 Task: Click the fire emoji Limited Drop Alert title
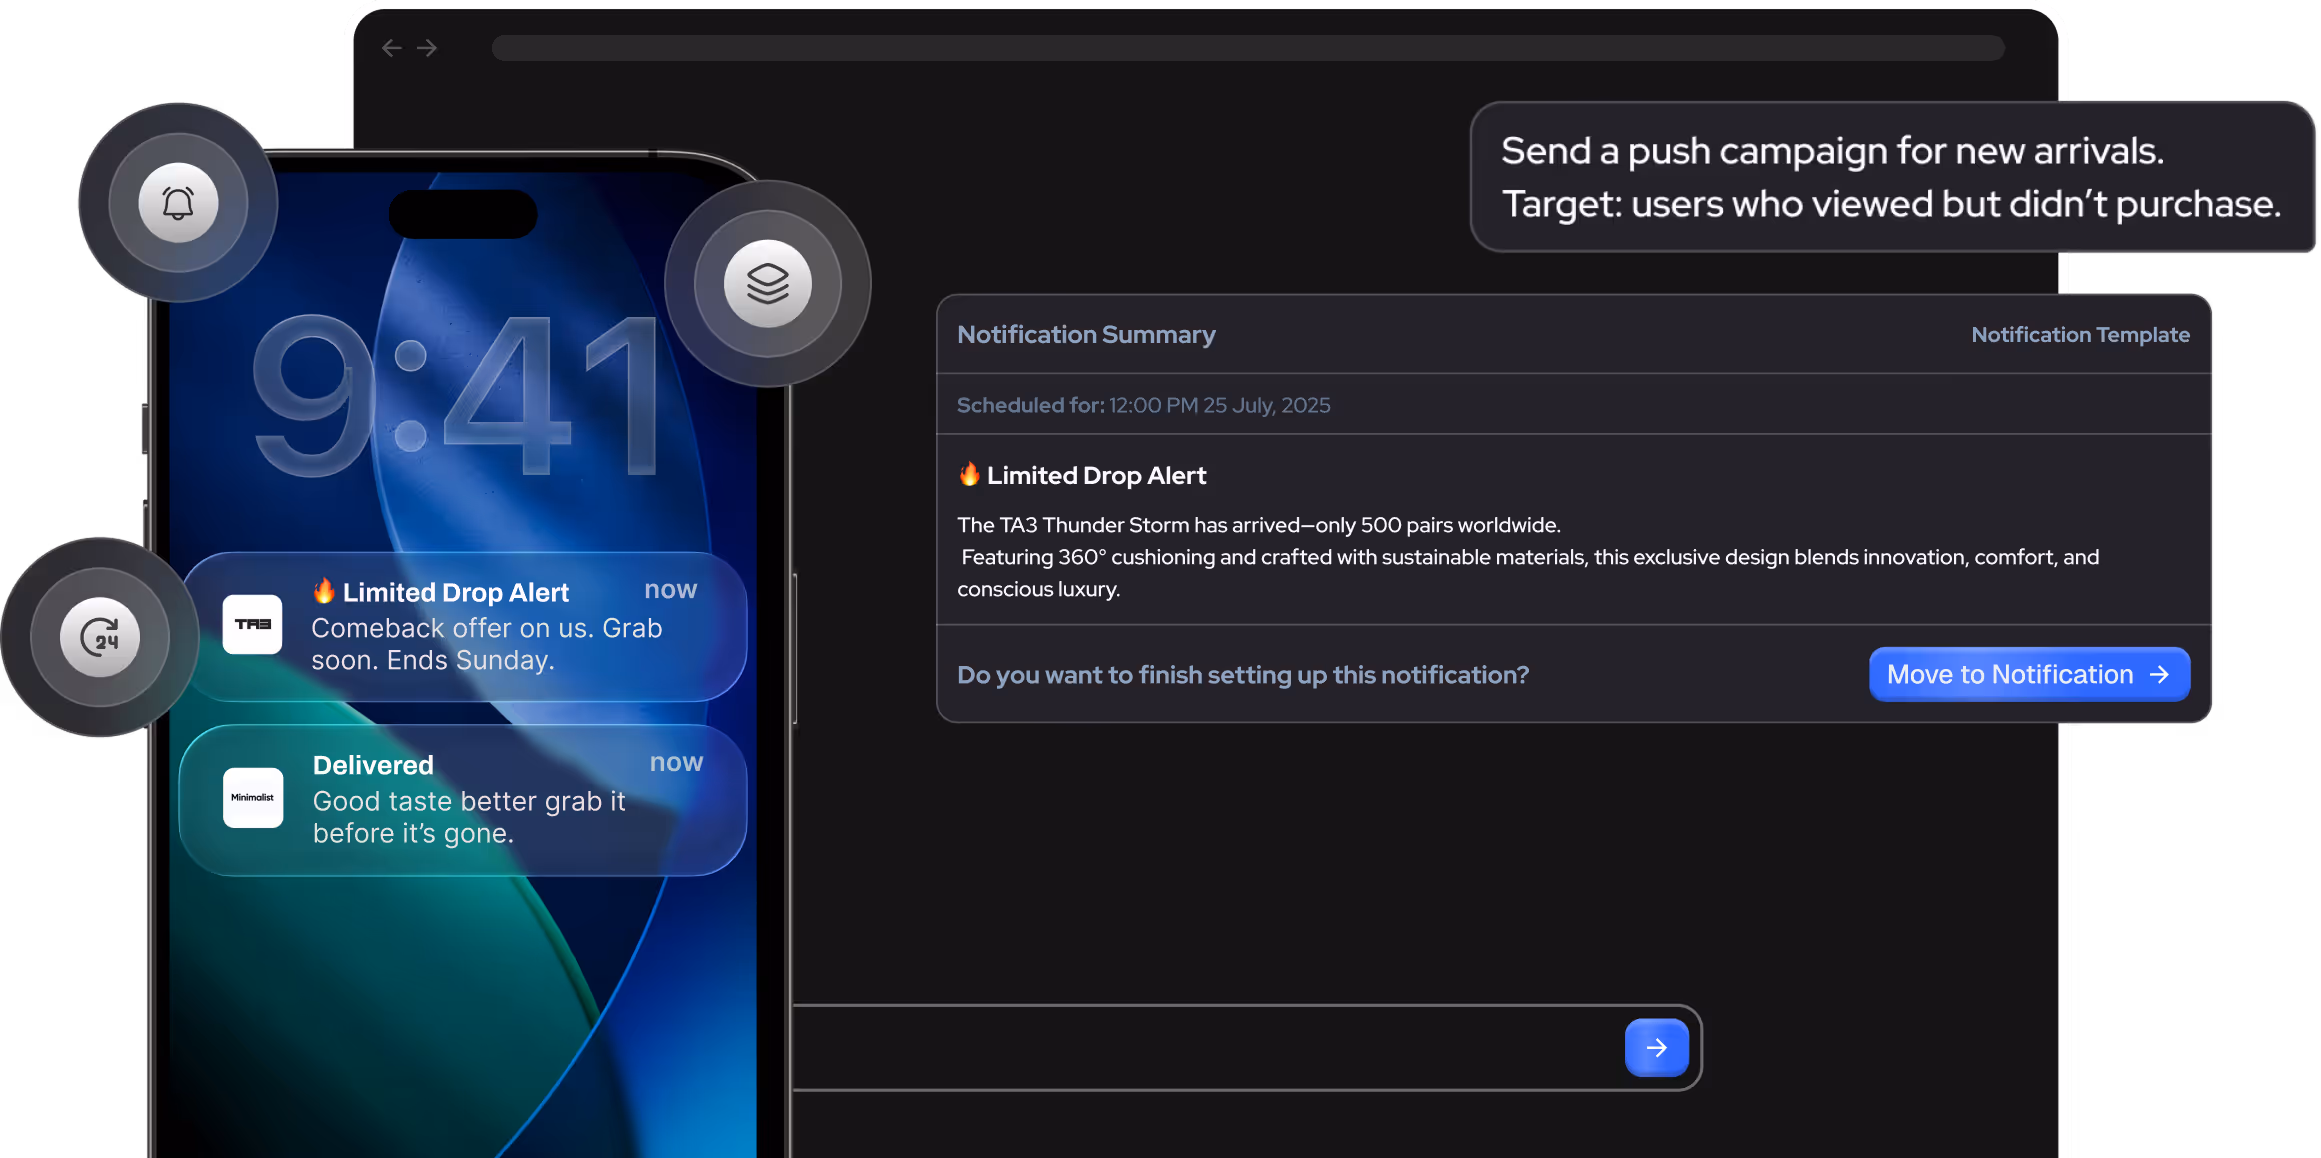pyautogui.click(x=1083, y=476)
